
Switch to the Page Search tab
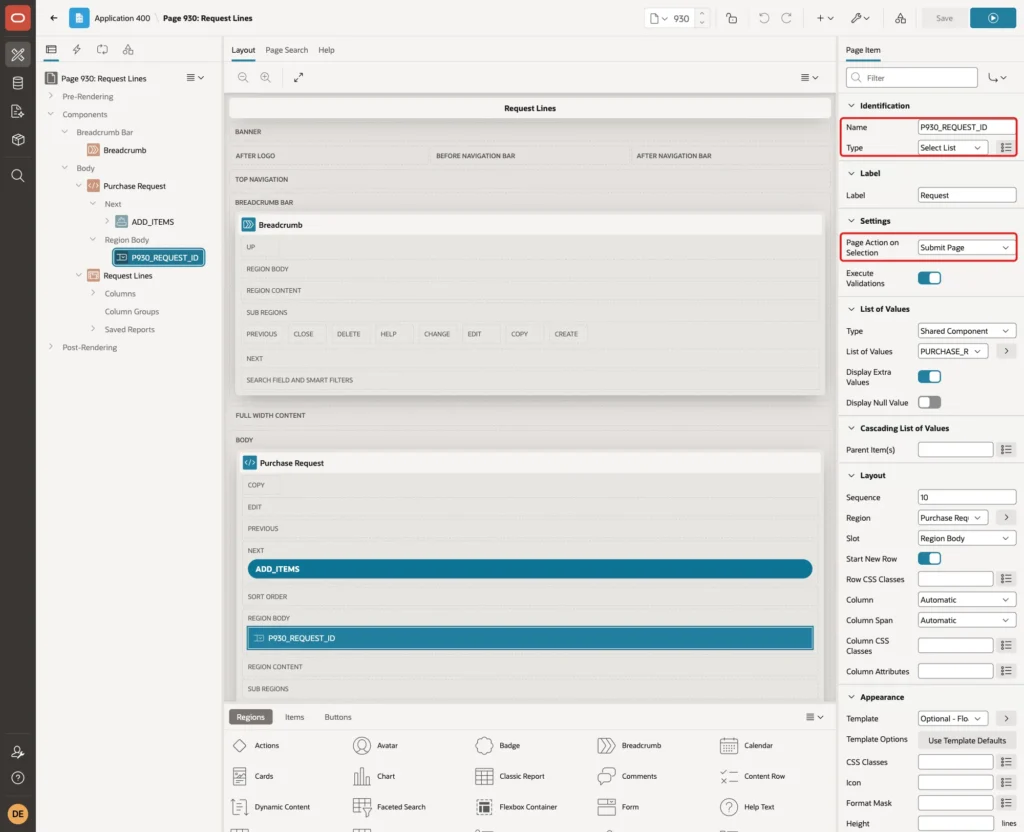[286, 50]
